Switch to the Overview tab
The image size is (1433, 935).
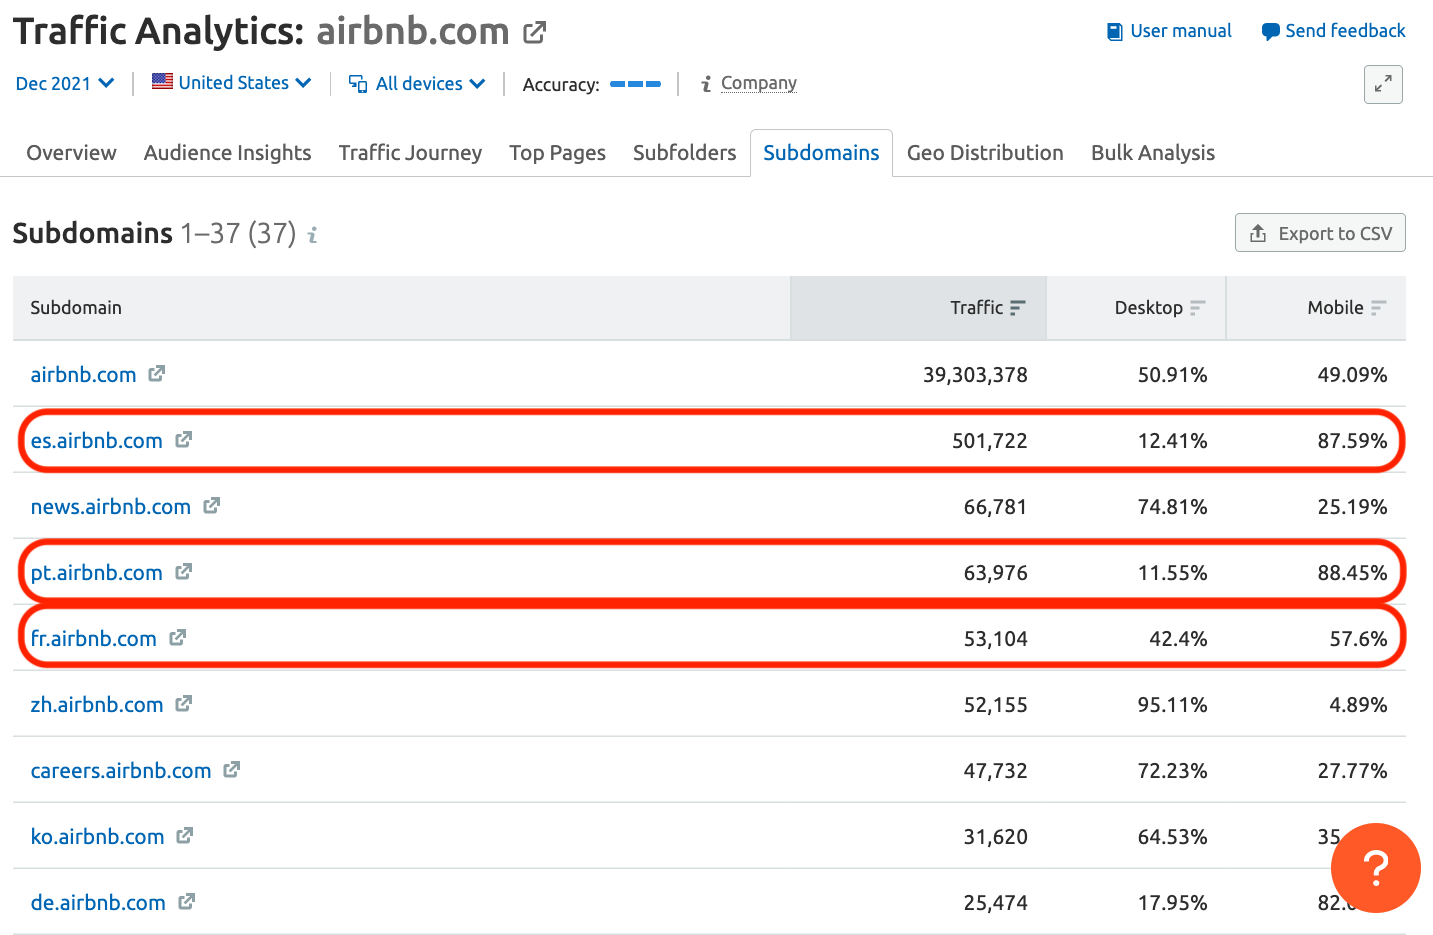coord(71,153)
